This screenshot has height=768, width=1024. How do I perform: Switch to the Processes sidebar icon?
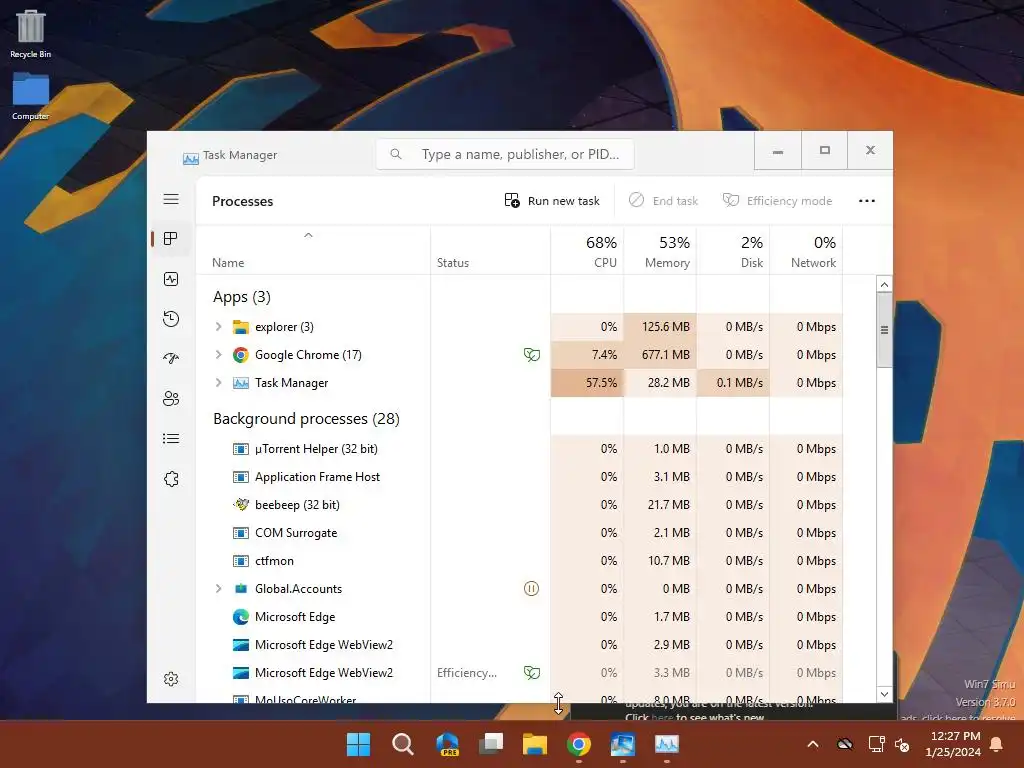pos(171,239)
